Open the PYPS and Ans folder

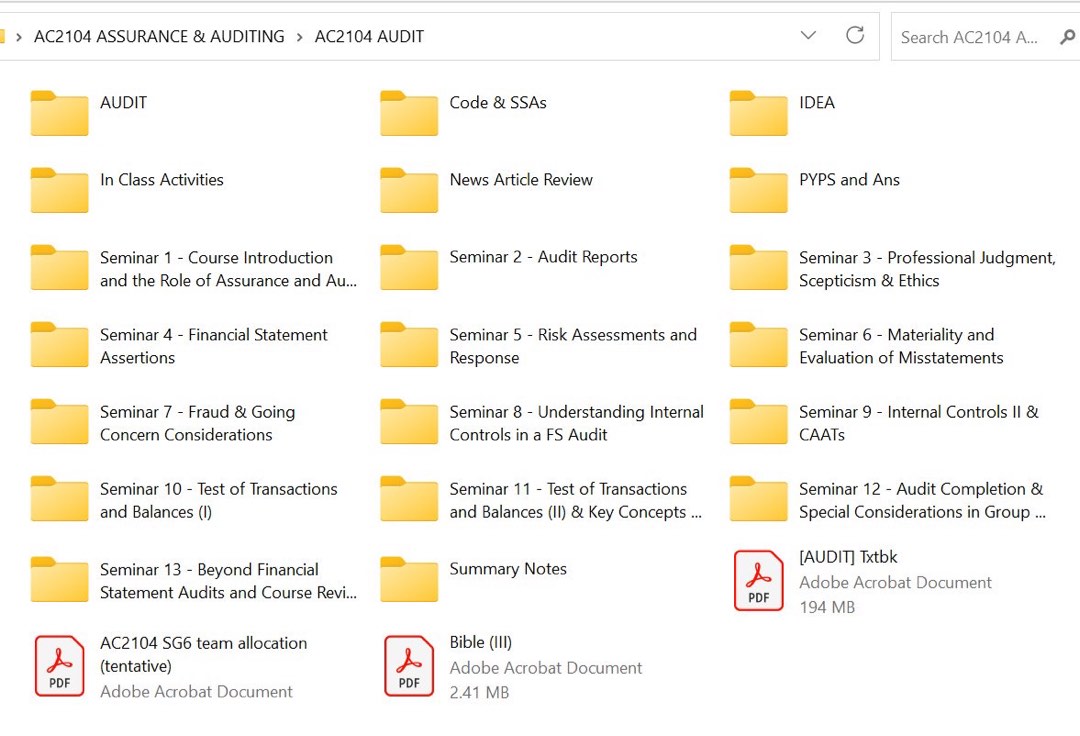[x=848, y=180]
